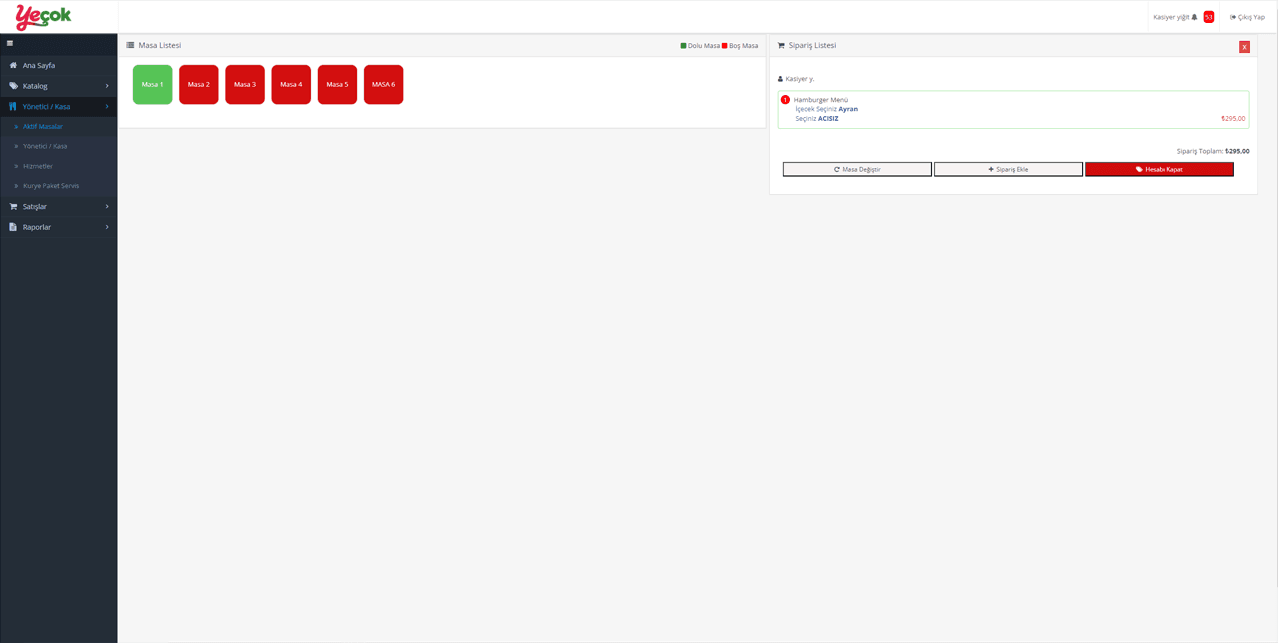The image size is (1278, 643).
Task: Click the Masa Değiştir button
Action: pyautogui.click(x=857, y=169)
